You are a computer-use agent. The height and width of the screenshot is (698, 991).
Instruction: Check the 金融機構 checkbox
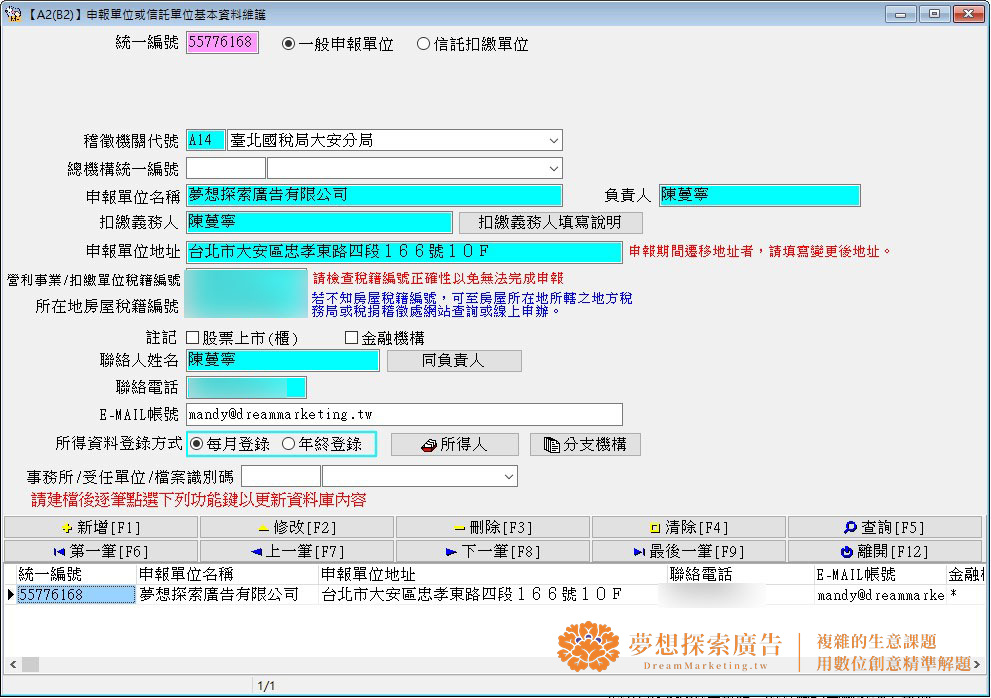coord(351,338)
